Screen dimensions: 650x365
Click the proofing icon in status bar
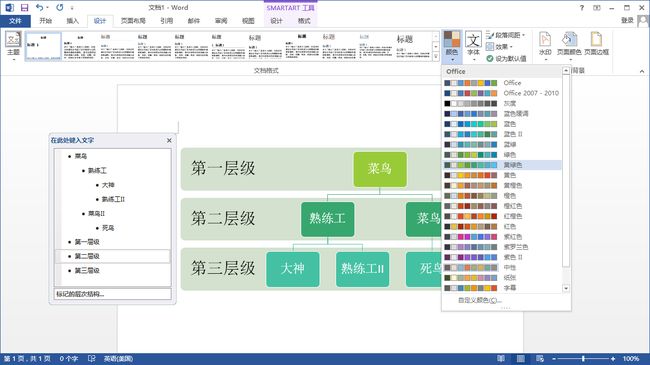92,358
